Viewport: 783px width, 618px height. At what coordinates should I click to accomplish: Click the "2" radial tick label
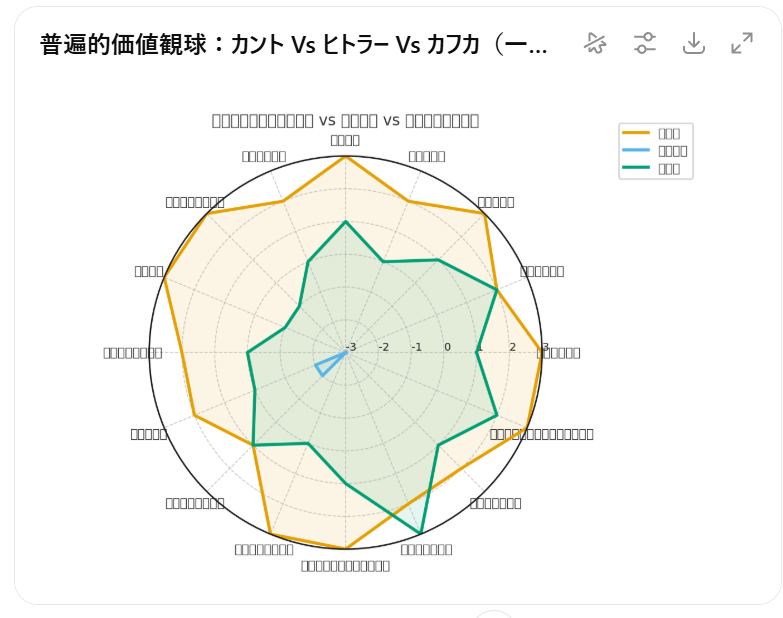click(x=512, y=347)
